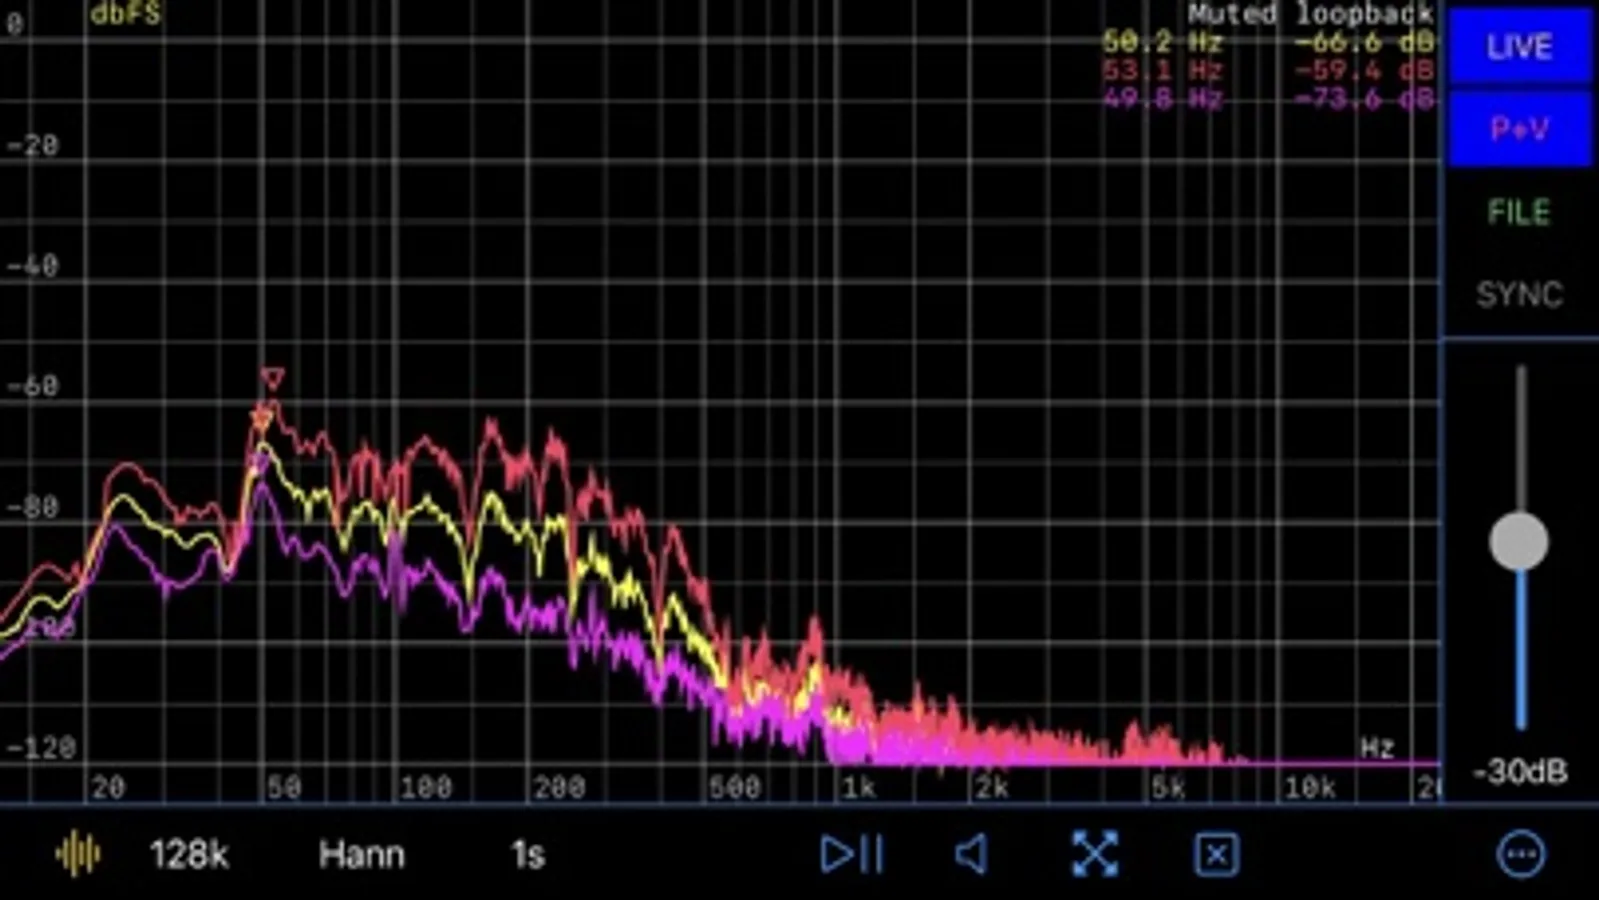Click the red peak marker triangle

click(272, 379)
